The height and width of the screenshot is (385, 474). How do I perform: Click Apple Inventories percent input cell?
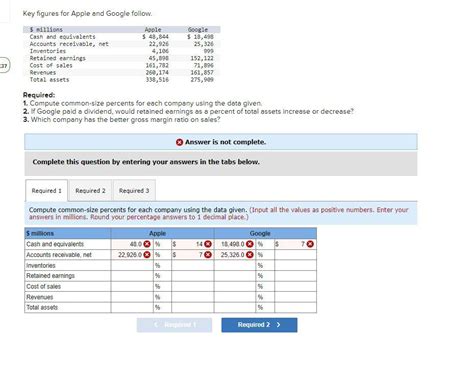pyautogui.click(x=192, y=265)
